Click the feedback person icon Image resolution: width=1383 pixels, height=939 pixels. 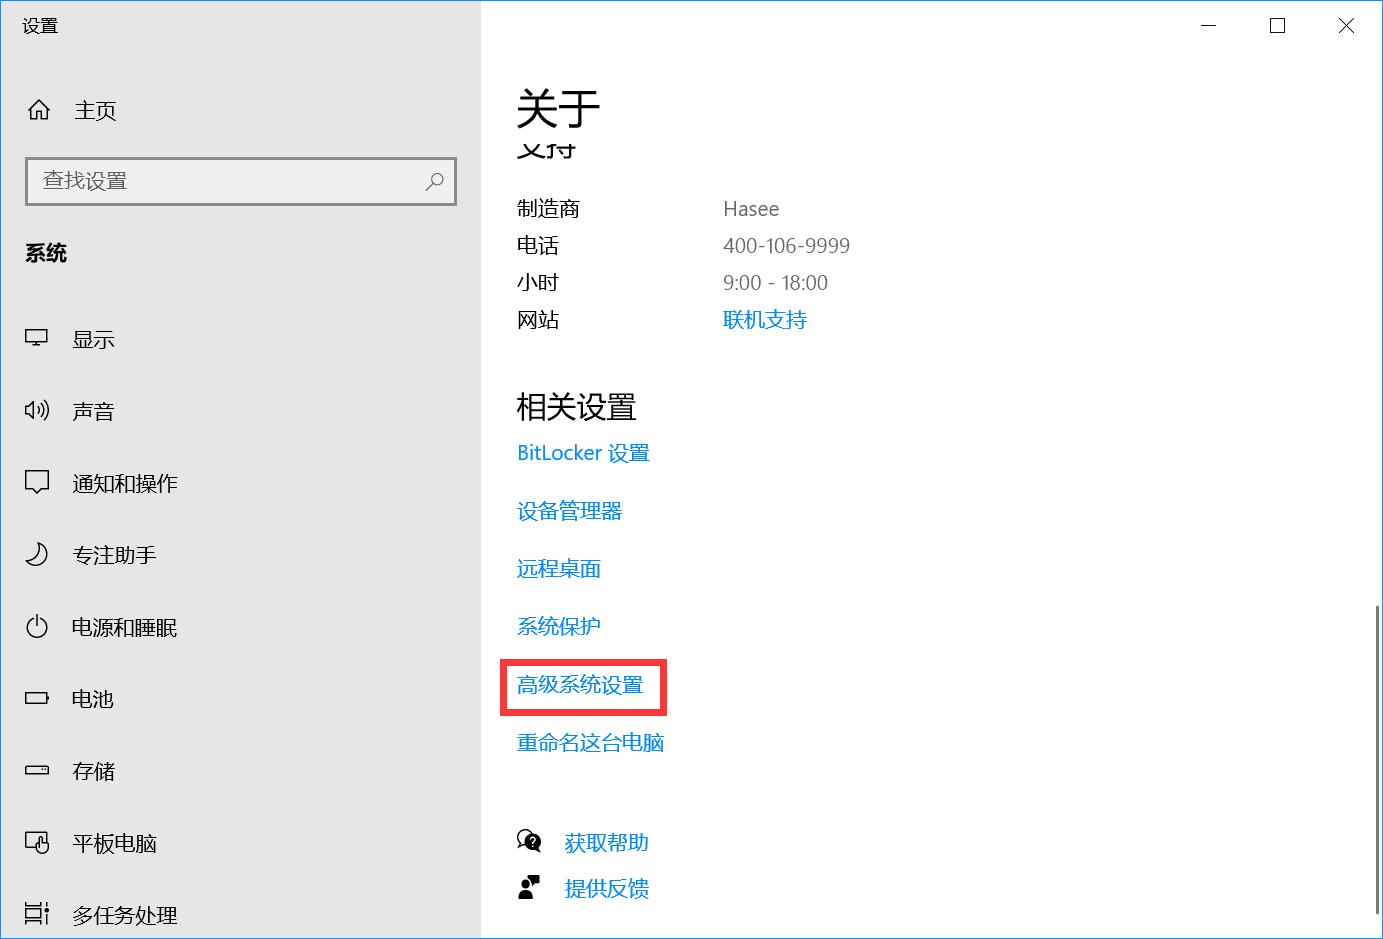pyautogui.click(x=529, y=887)
